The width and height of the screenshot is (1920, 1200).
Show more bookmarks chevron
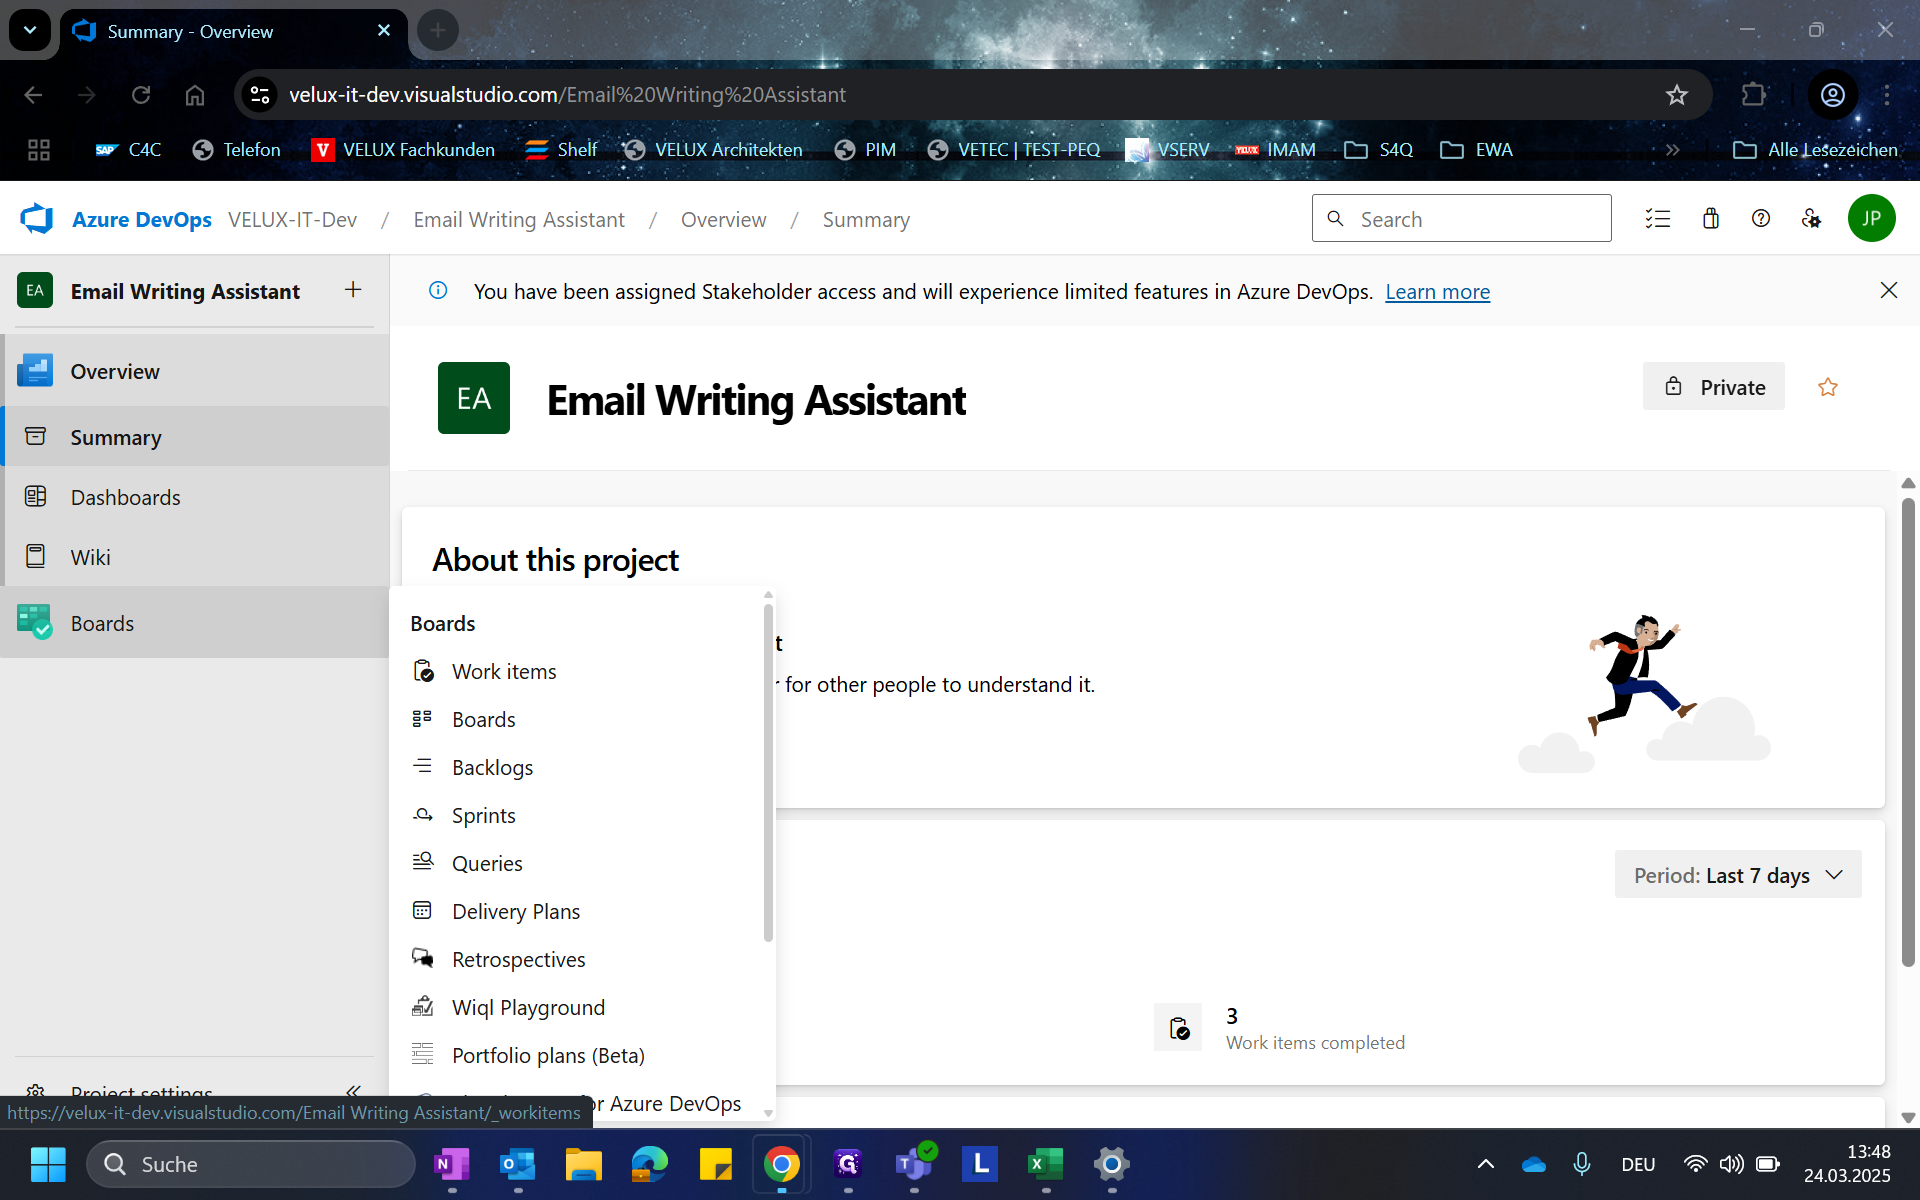click(1672, 149)
